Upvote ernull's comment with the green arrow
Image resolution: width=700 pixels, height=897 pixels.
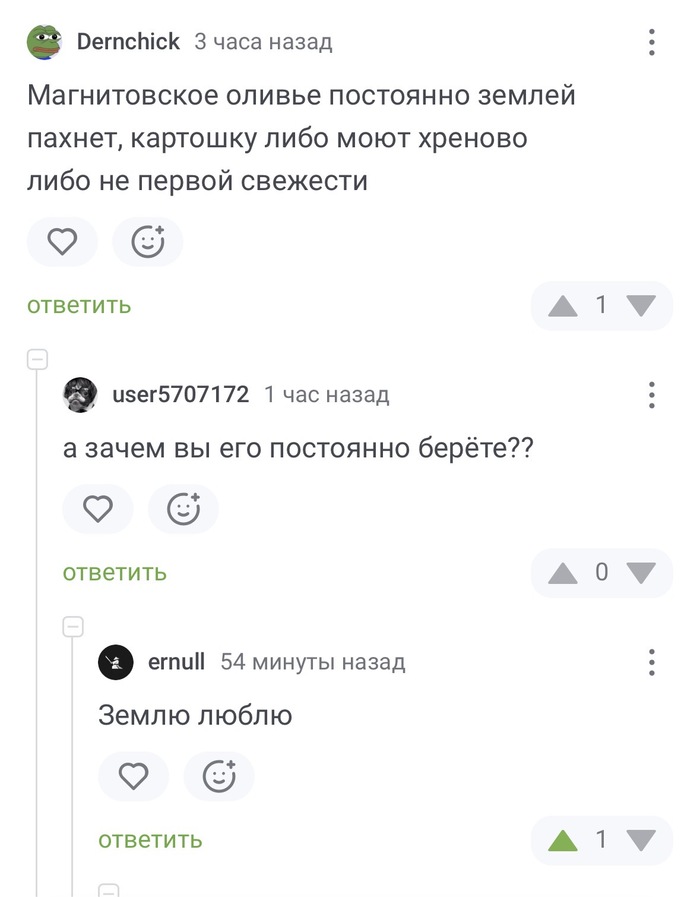[x=562, y=840]
